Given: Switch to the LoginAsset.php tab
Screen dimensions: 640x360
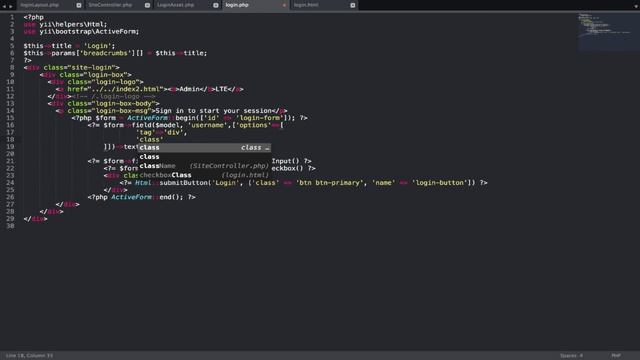Looking at the screenshot, I should tap(176, 5).
